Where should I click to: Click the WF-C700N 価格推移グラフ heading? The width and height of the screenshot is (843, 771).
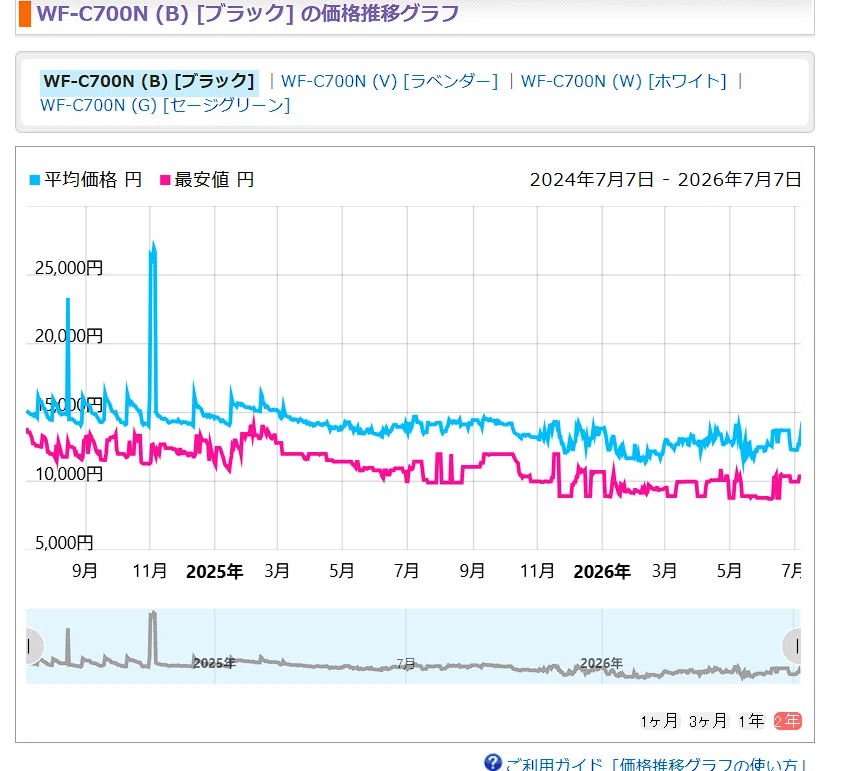point(248,13)
